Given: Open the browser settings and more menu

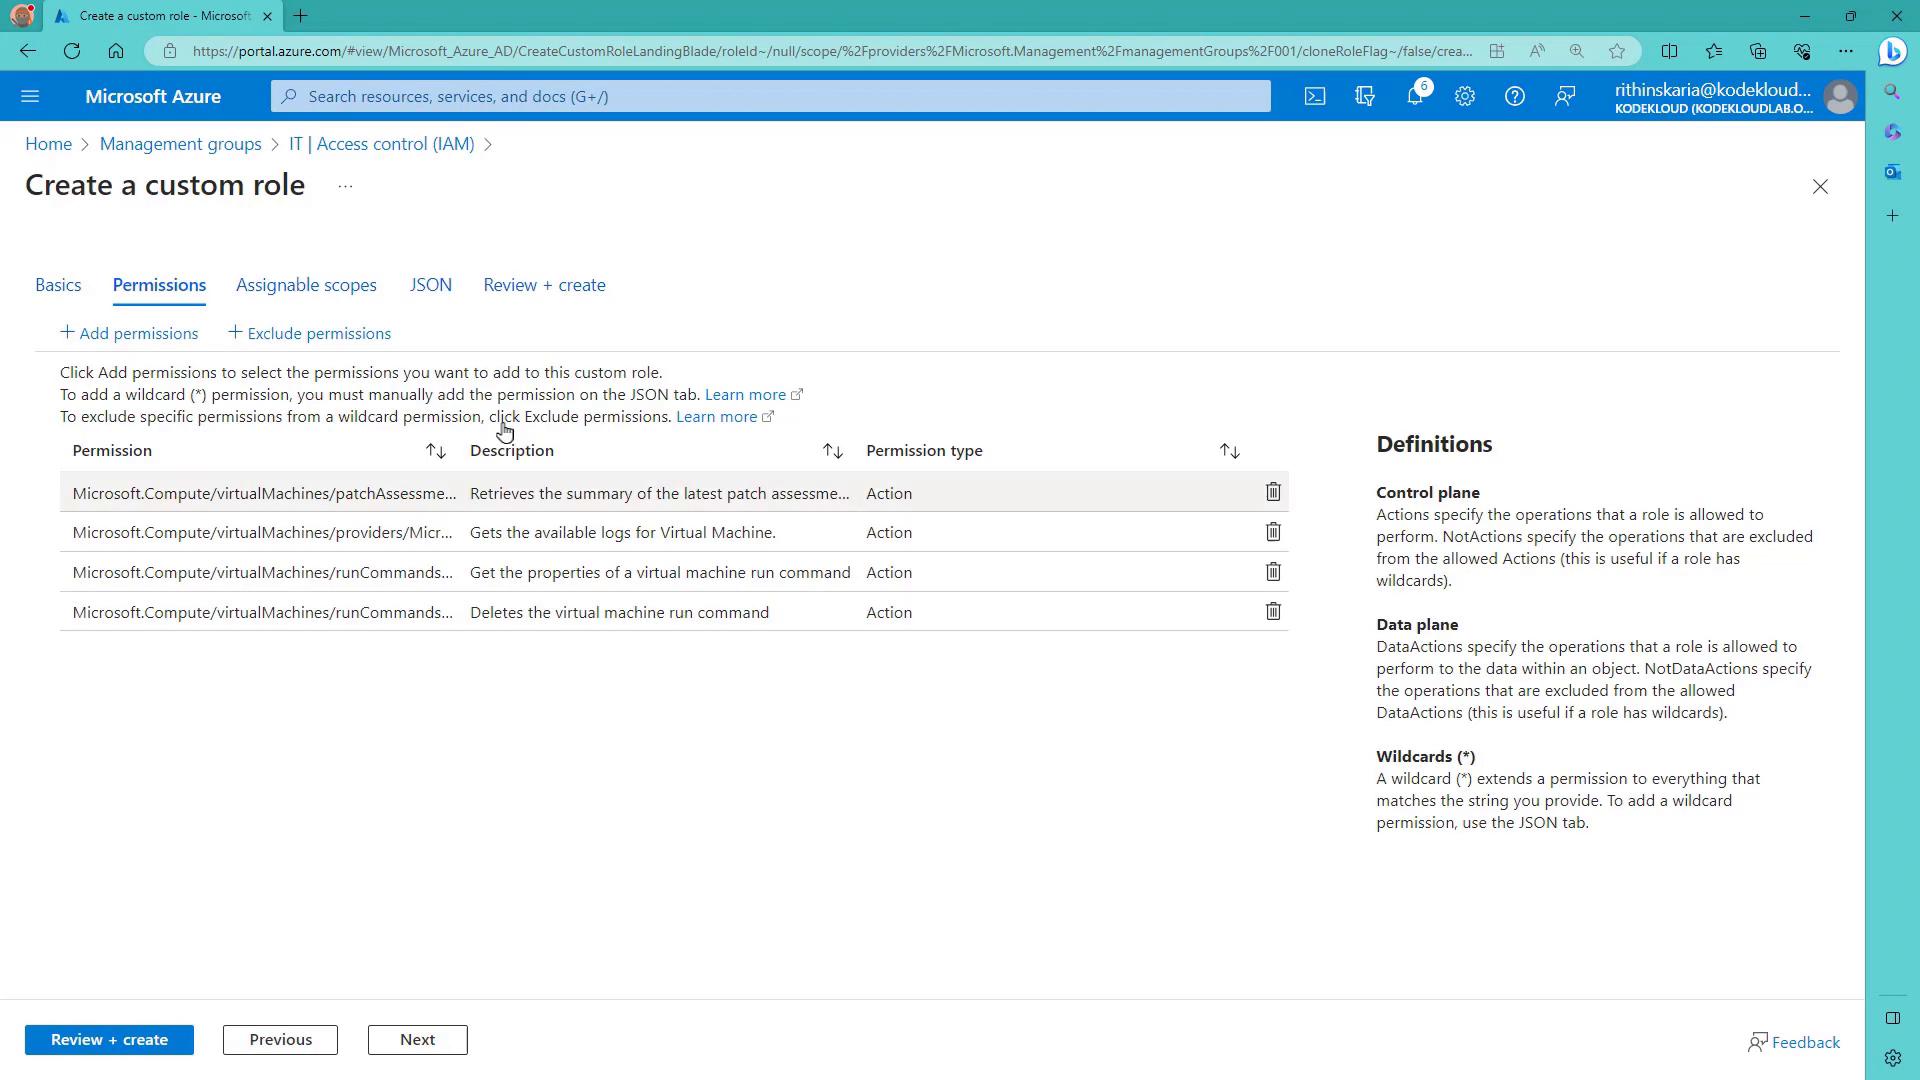Looking at the screenshot, I should coord(1846,51).
